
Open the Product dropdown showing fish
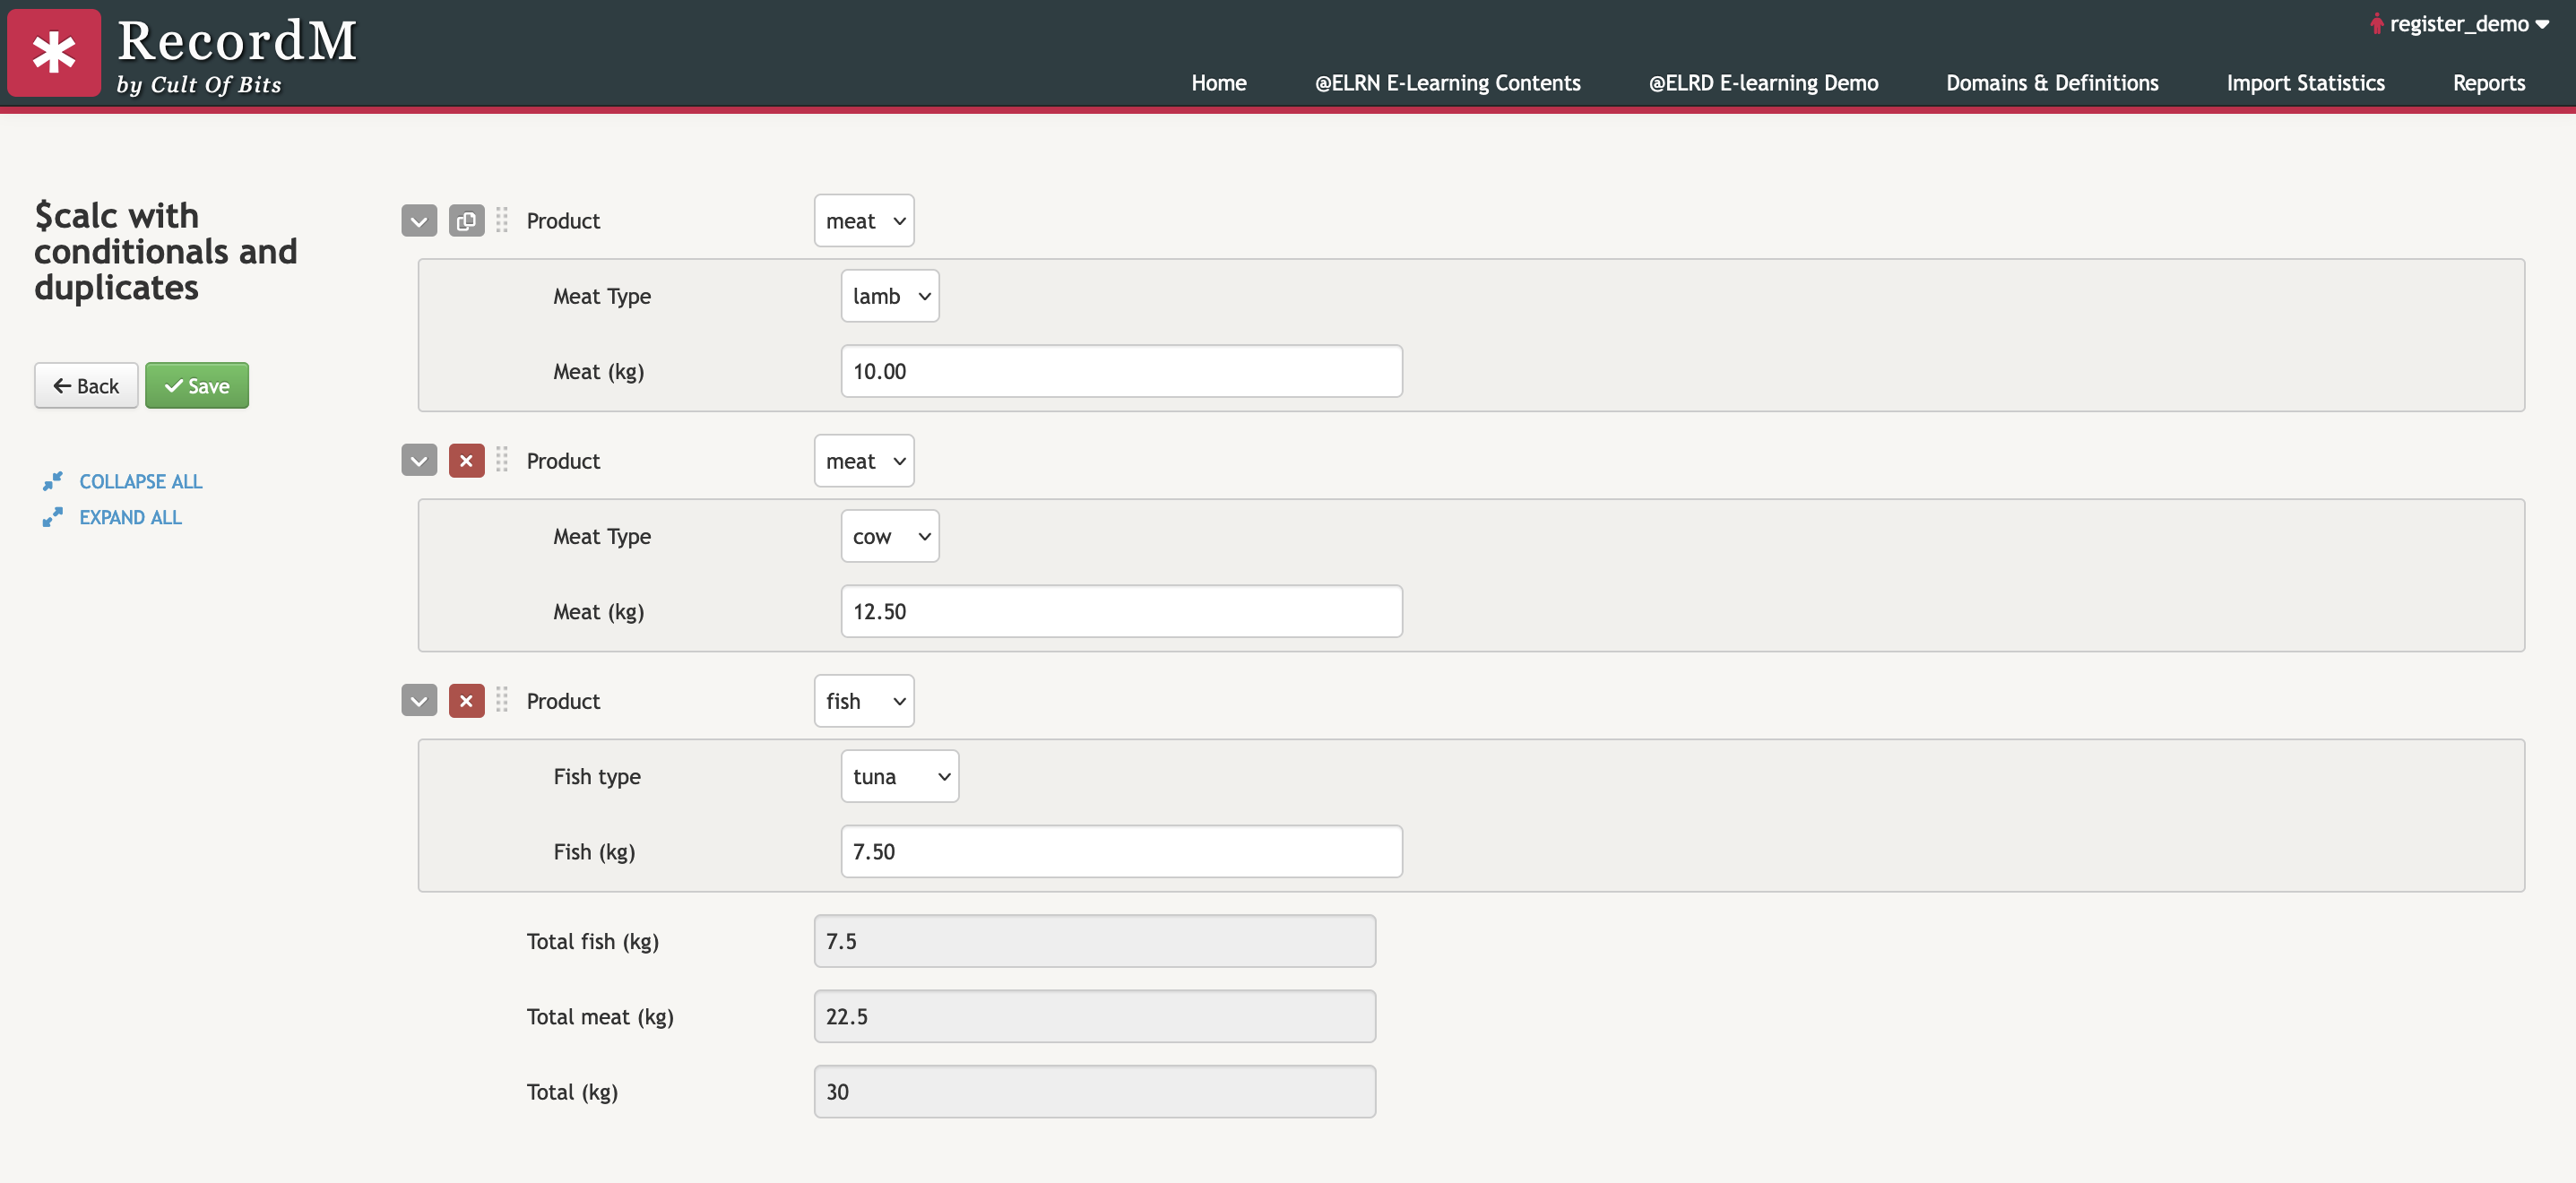[x=864, y=701]
